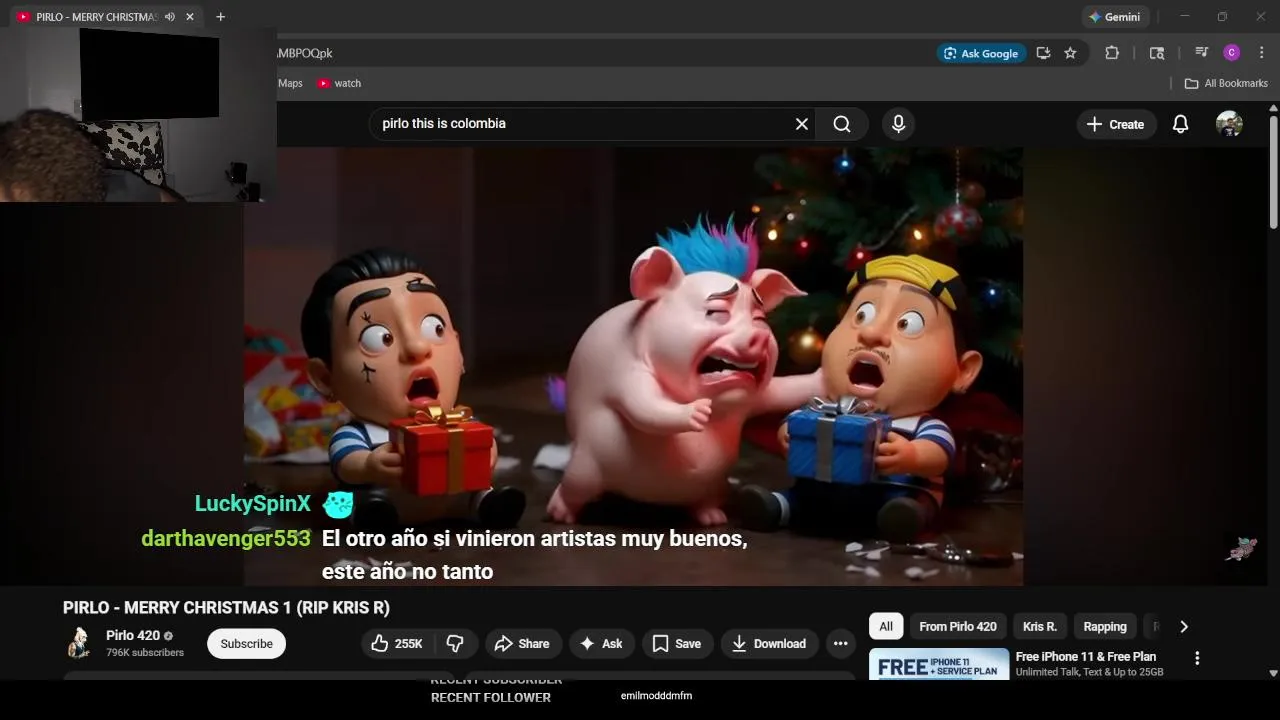Click the address bar URL text
1280x720 pixels.
click(x=305, y=53)
